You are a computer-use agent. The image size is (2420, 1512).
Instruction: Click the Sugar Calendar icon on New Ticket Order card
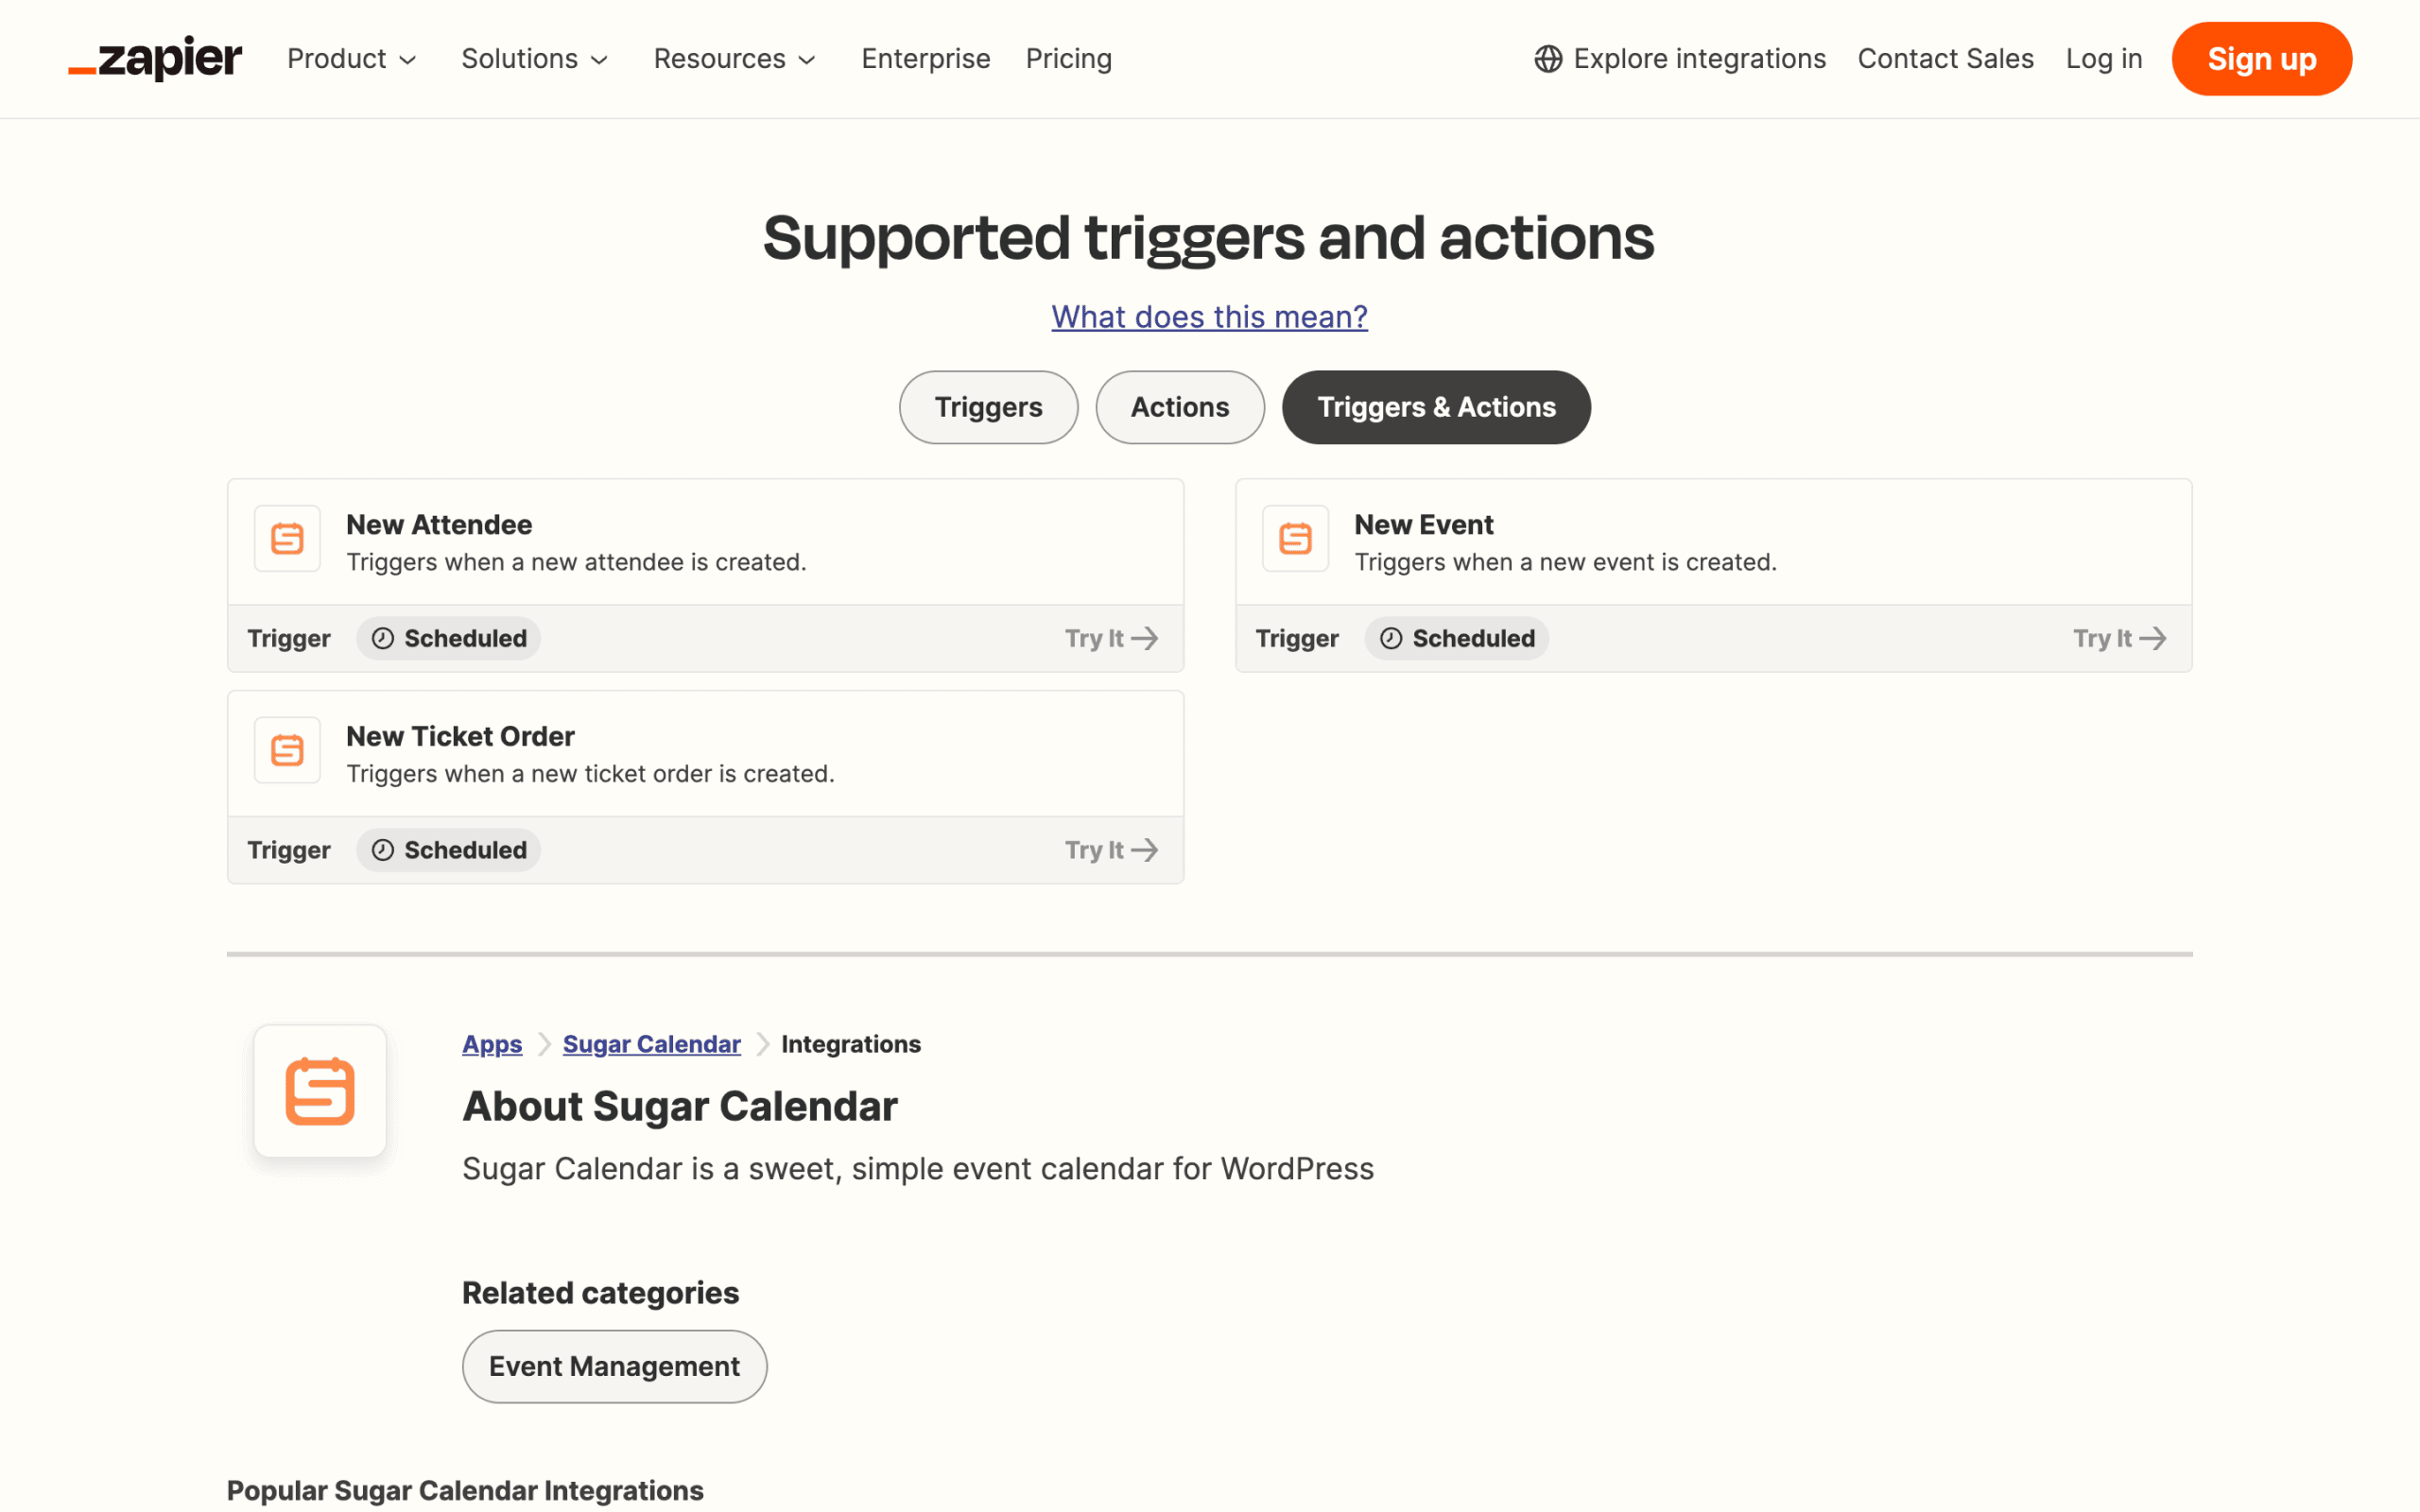(x=287, y=750)
